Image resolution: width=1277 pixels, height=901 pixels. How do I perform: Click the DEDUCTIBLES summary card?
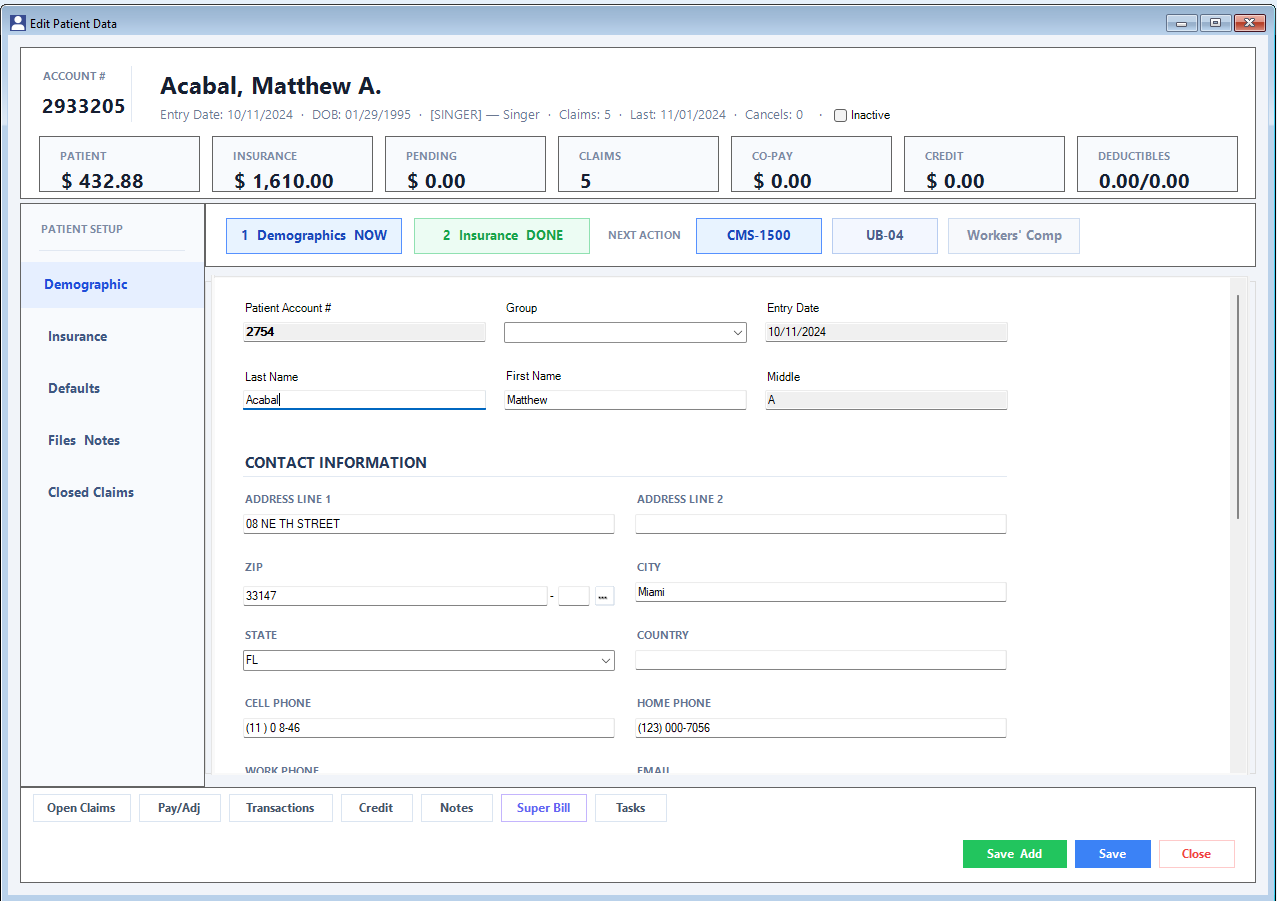point(1157,164)
